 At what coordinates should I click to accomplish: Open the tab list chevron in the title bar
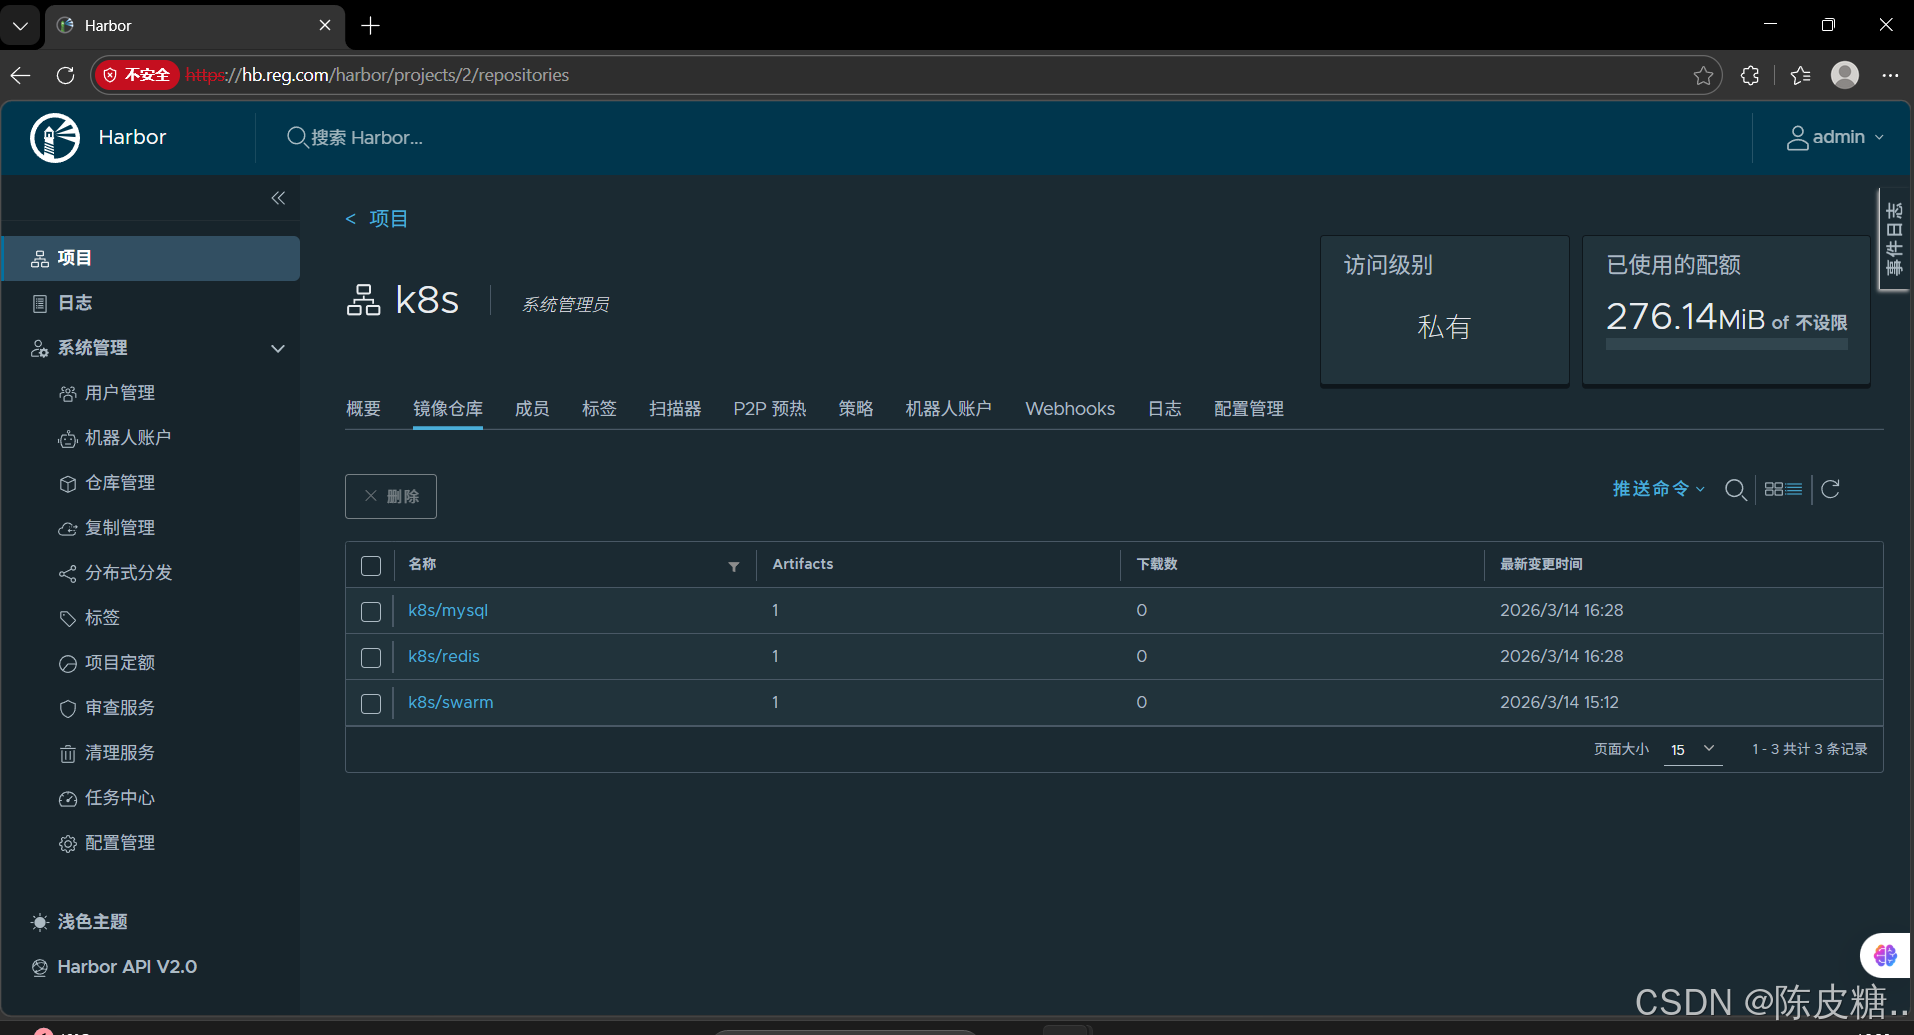coord(20,26)
